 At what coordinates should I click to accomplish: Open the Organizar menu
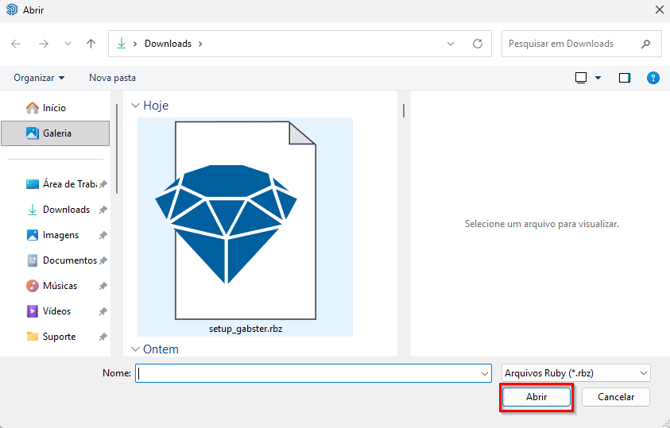tap(39, 77)
